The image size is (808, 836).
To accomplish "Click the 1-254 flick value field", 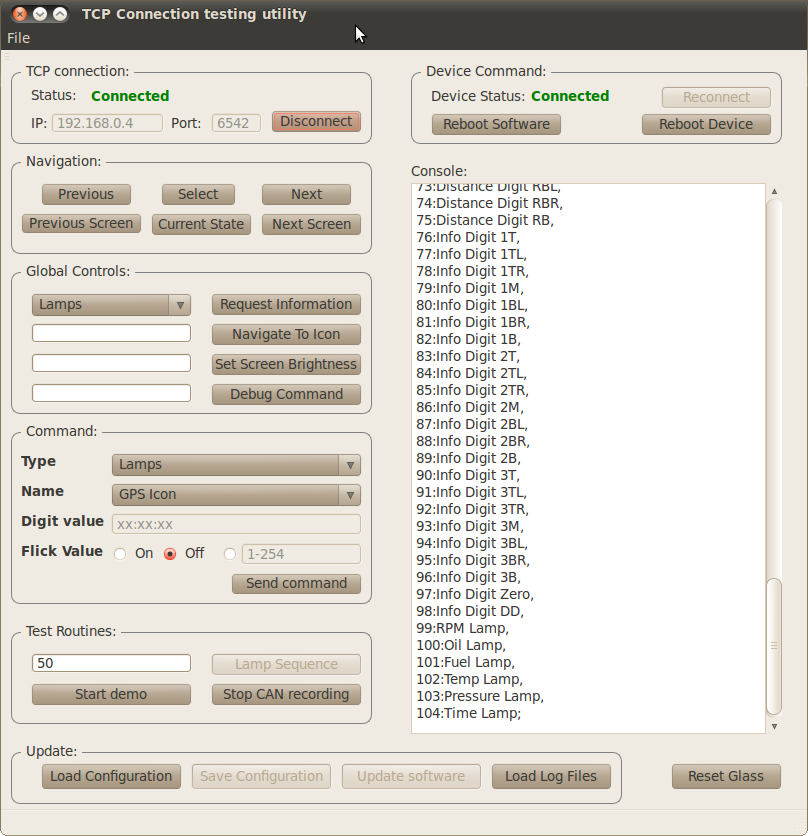I will [301, 554].
